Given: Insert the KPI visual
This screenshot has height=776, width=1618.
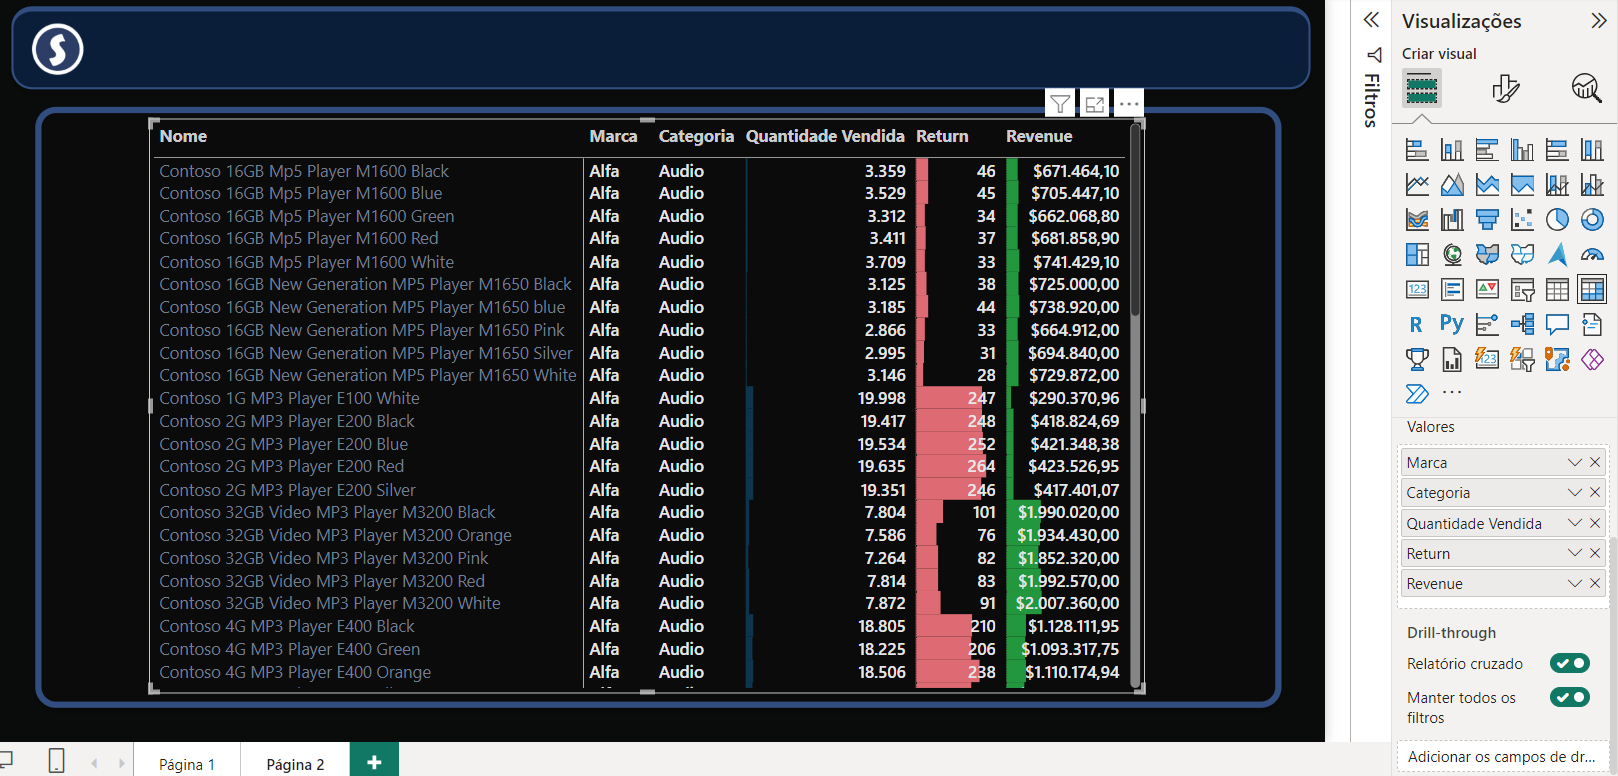Looking at the screenshot, I should click(1487, 290).
